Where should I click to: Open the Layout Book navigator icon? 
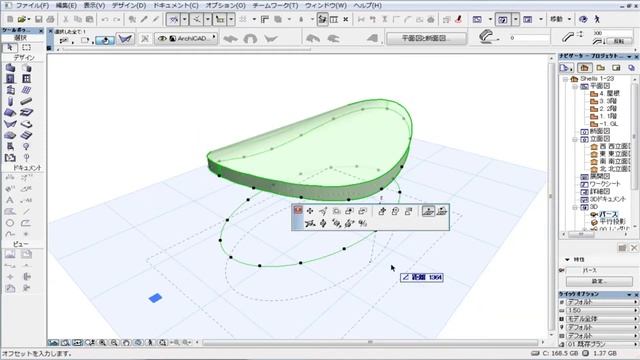pos(616,68)
